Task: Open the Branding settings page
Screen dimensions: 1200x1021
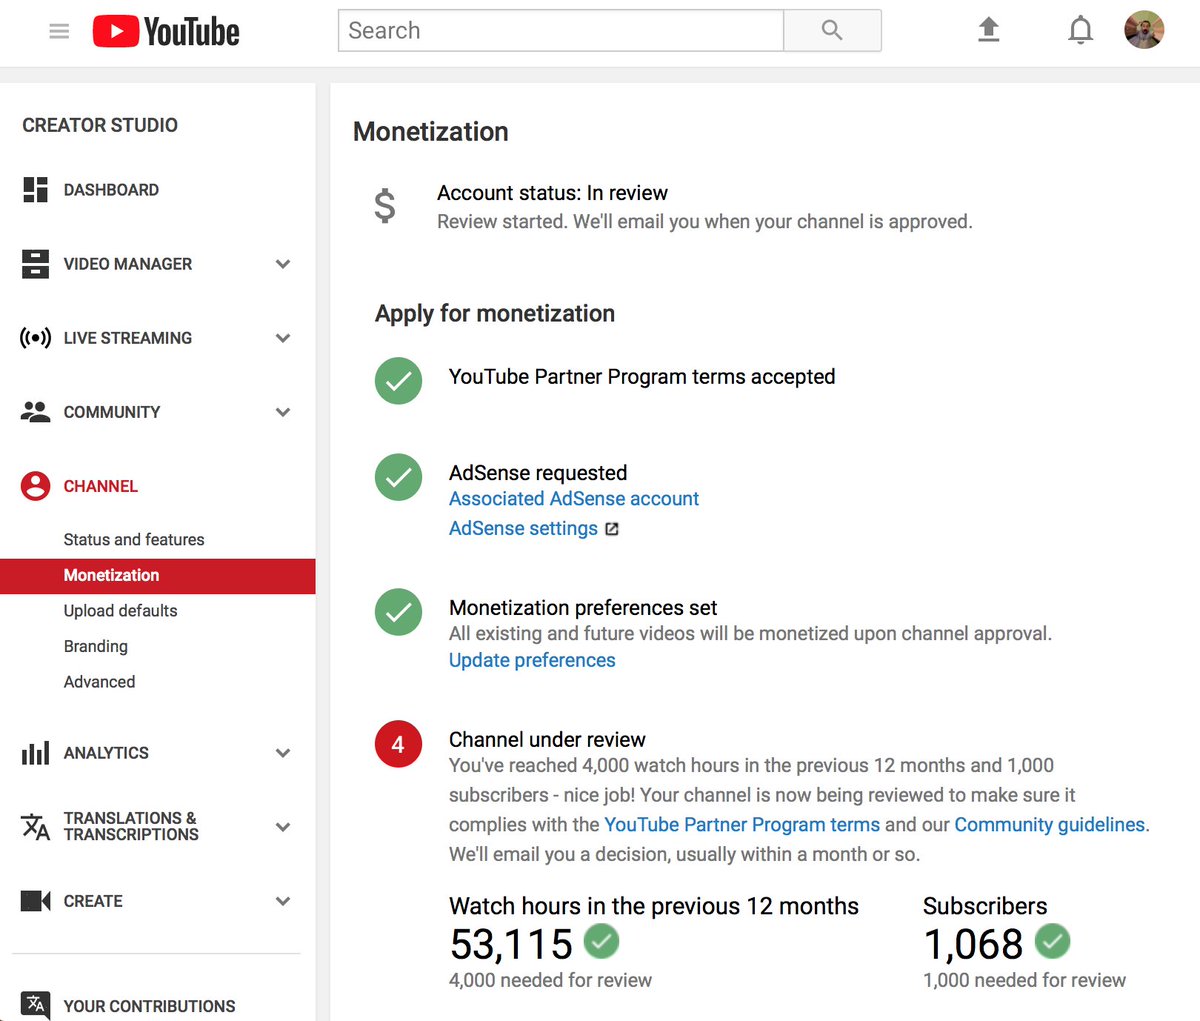Action: click(96, 646)
